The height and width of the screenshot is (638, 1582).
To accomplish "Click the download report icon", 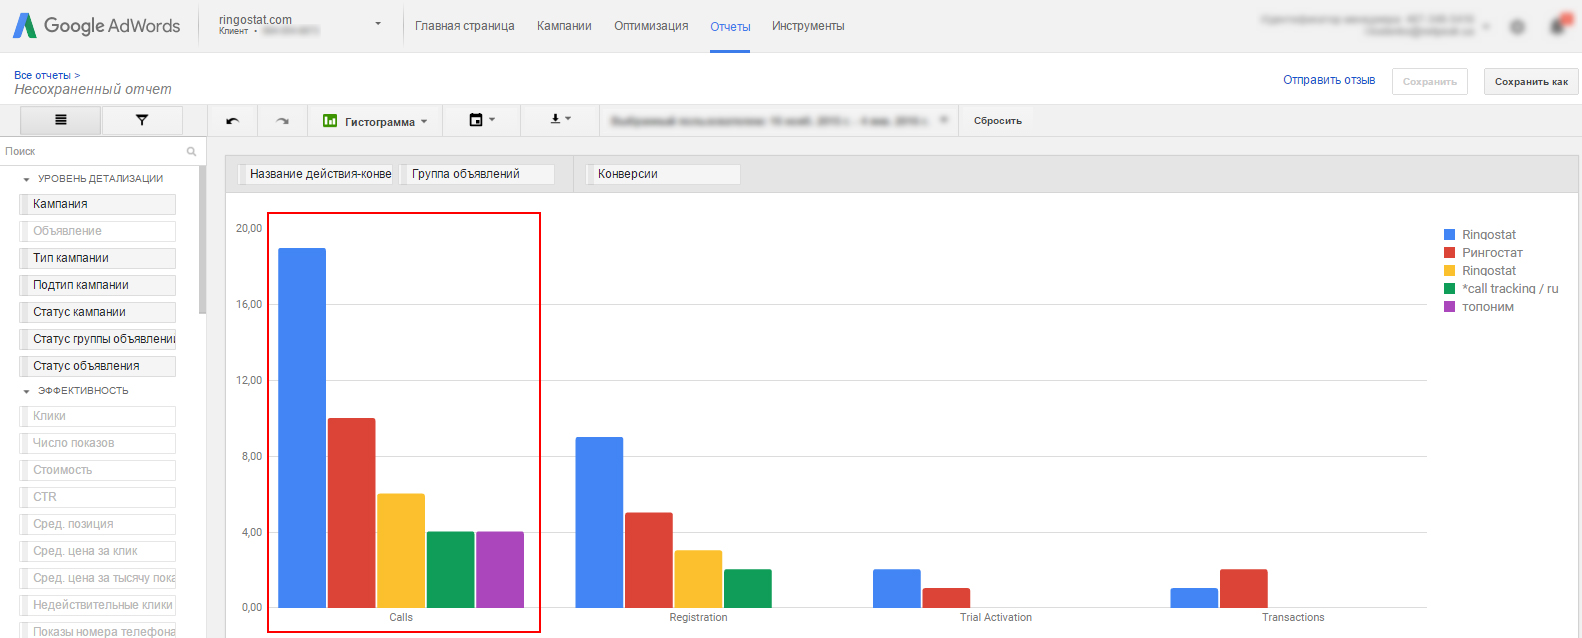I will tap(556, 119).
